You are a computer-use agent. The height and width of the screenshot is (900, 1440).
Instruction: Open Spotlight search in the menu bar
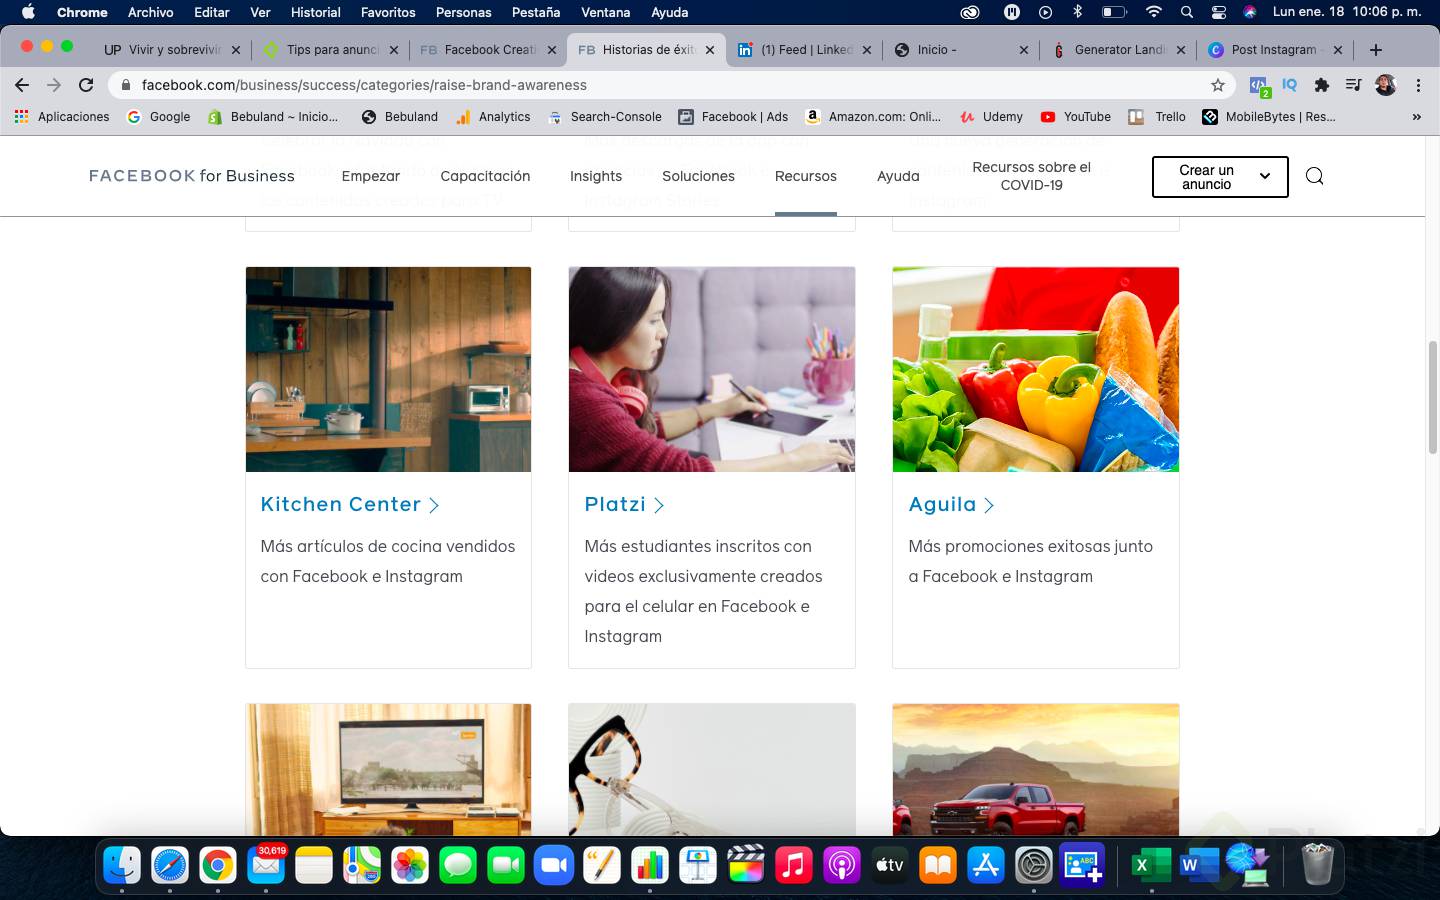coord(1186,12)
